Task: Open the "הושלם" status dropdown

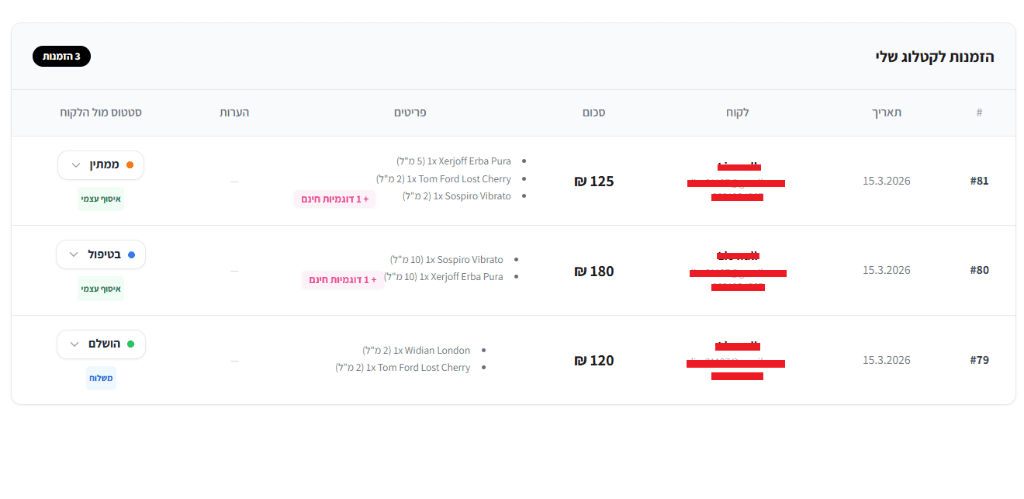Action: pos(100,344)
